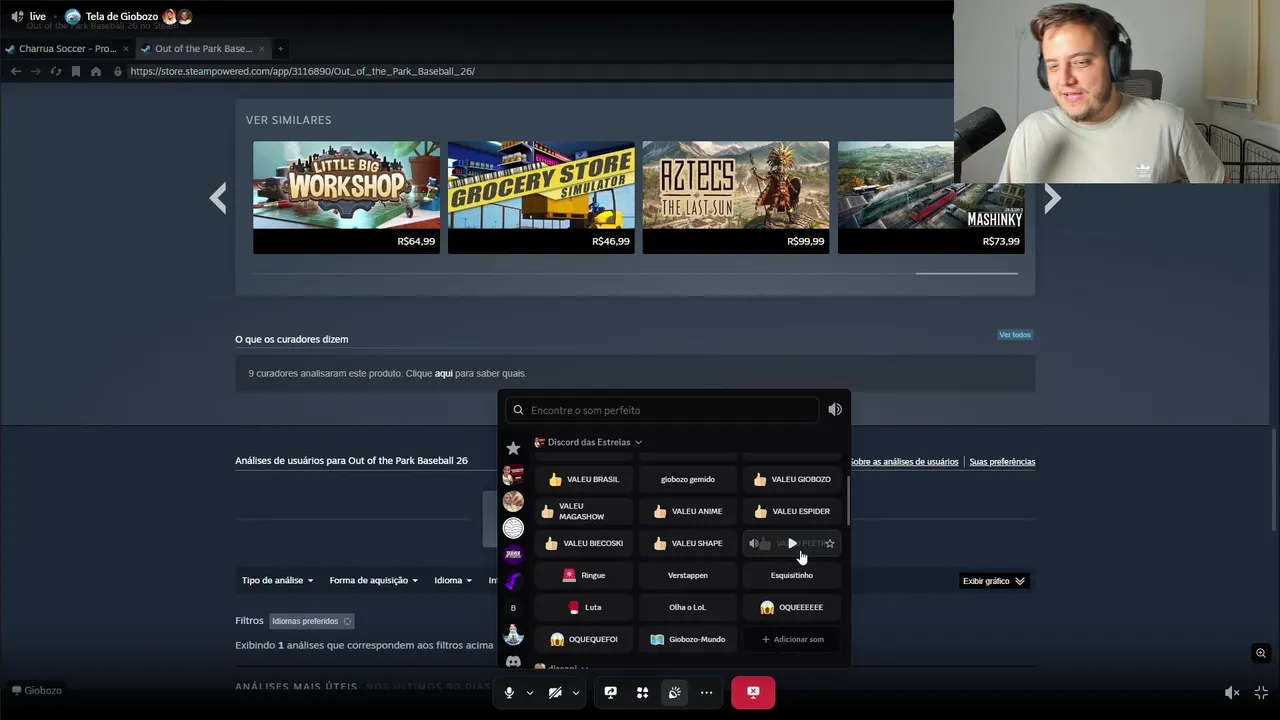Image resolution: width=1280 pixels, height=720 pixels.
Task: Select the Discord logo in soundboard sidebar
Action: 513,661
